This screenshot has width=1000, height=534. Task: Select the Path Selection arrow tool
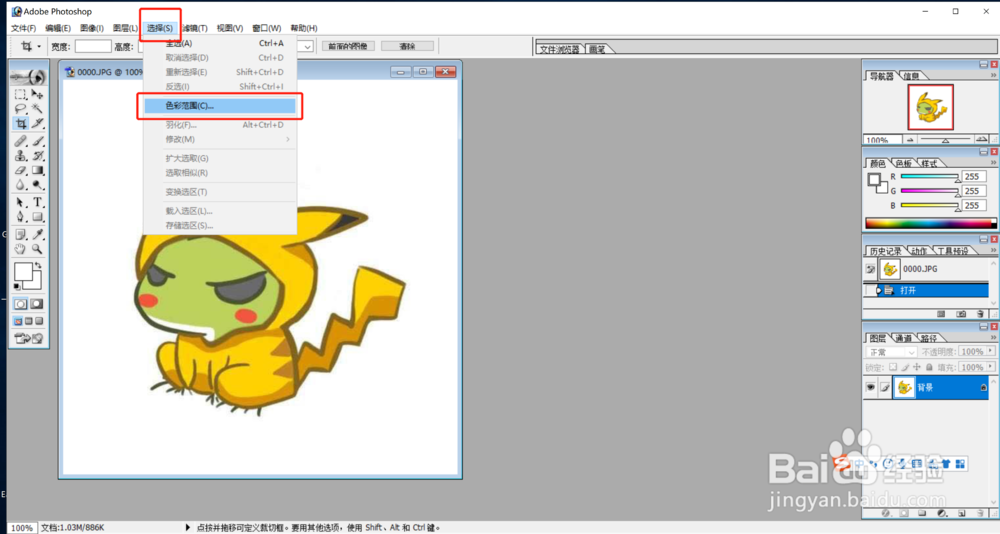[20, 202]
